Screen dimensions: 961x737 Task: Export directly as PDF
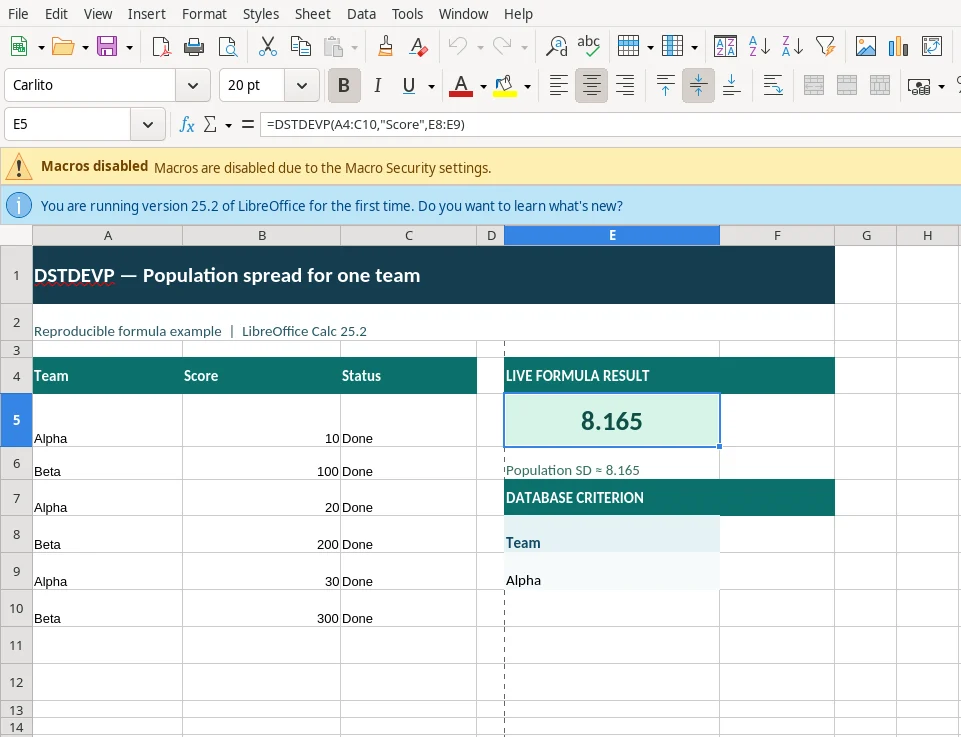coord(161,47)
